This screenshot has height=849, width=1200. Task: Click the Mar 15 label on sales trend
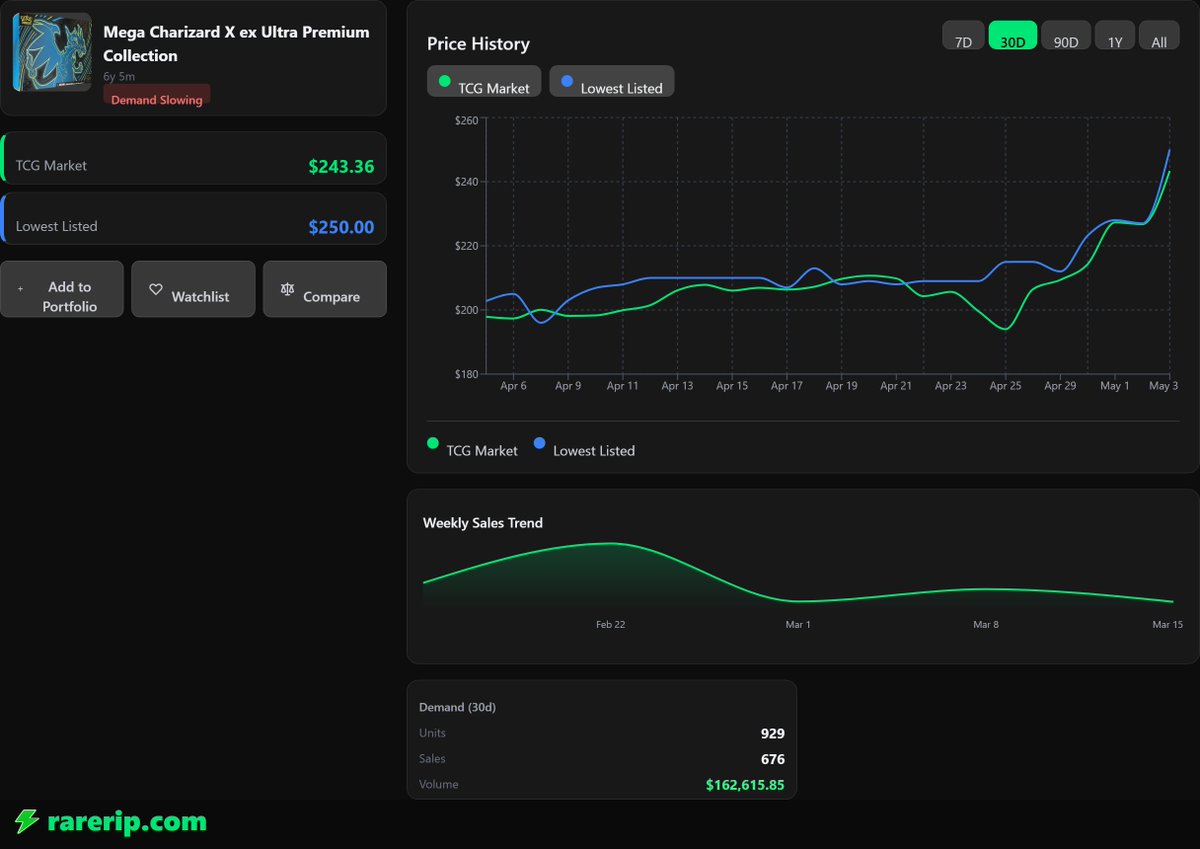(1167, 624)
